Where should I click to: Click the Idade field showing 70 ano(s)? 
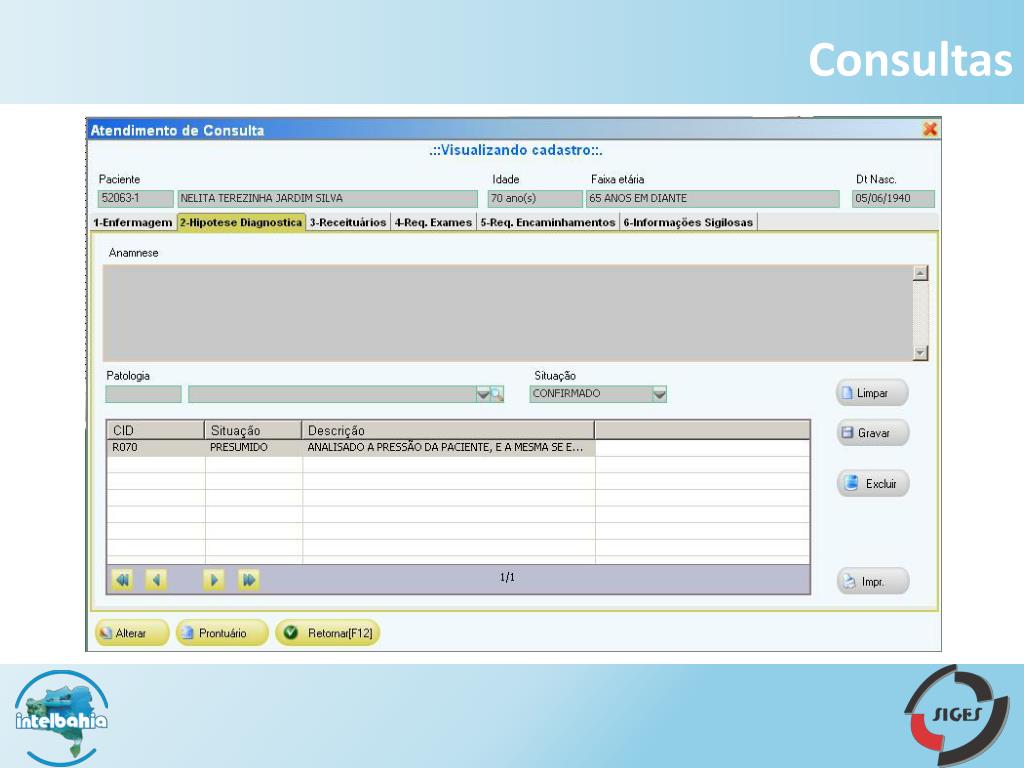[535, 199]
